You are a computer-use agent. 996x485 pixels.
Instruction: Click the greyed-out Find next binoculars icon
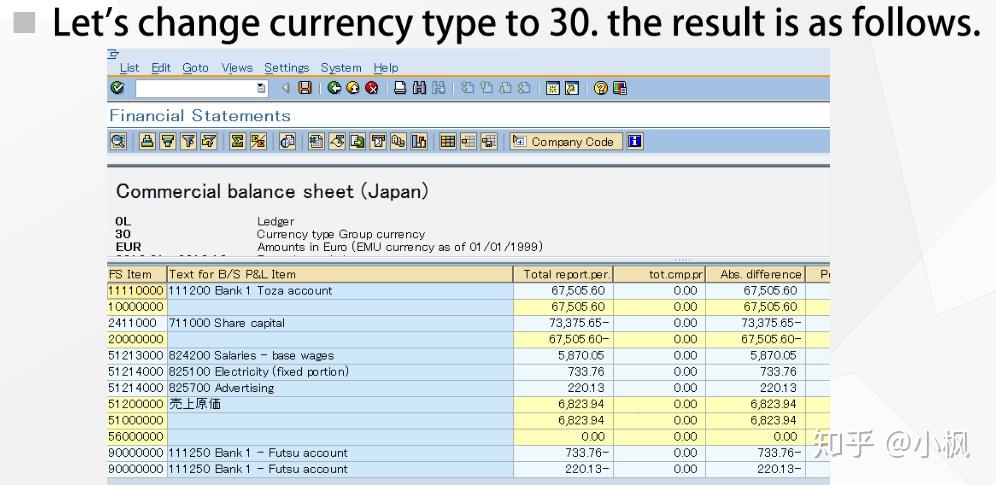[x=438, y=88]
